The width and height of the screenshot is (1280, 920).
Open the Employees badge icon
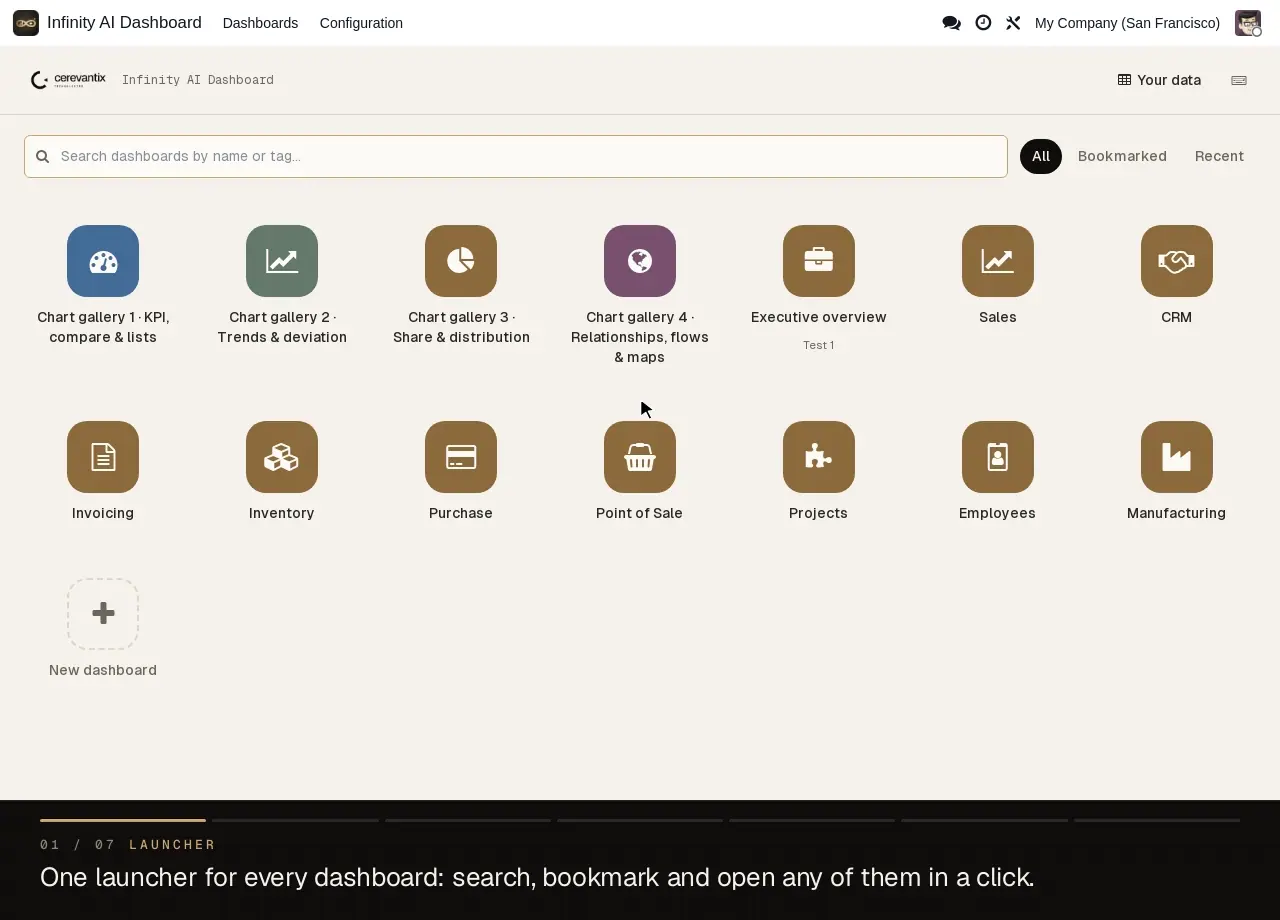[x=998, y=457]
